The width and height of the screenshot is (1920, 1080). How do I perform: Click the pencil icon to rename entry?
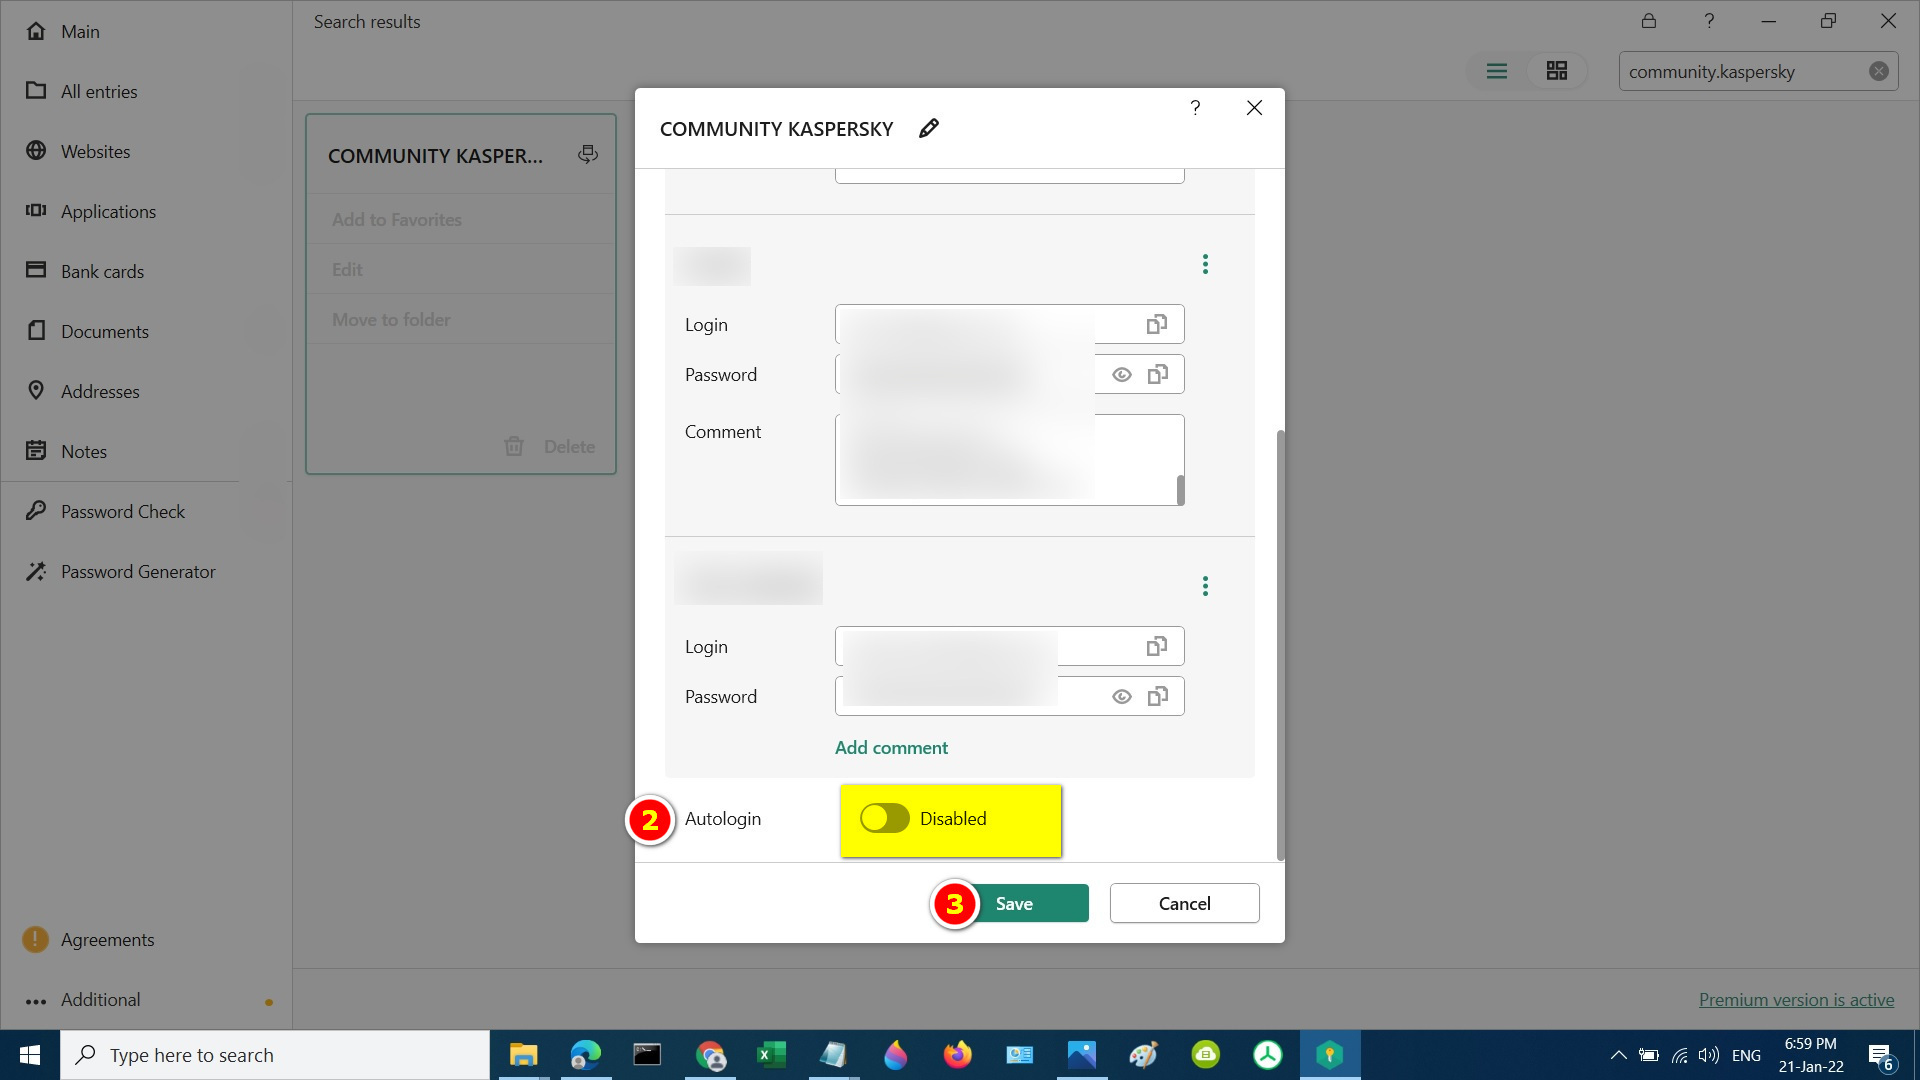tap(929, 128)
